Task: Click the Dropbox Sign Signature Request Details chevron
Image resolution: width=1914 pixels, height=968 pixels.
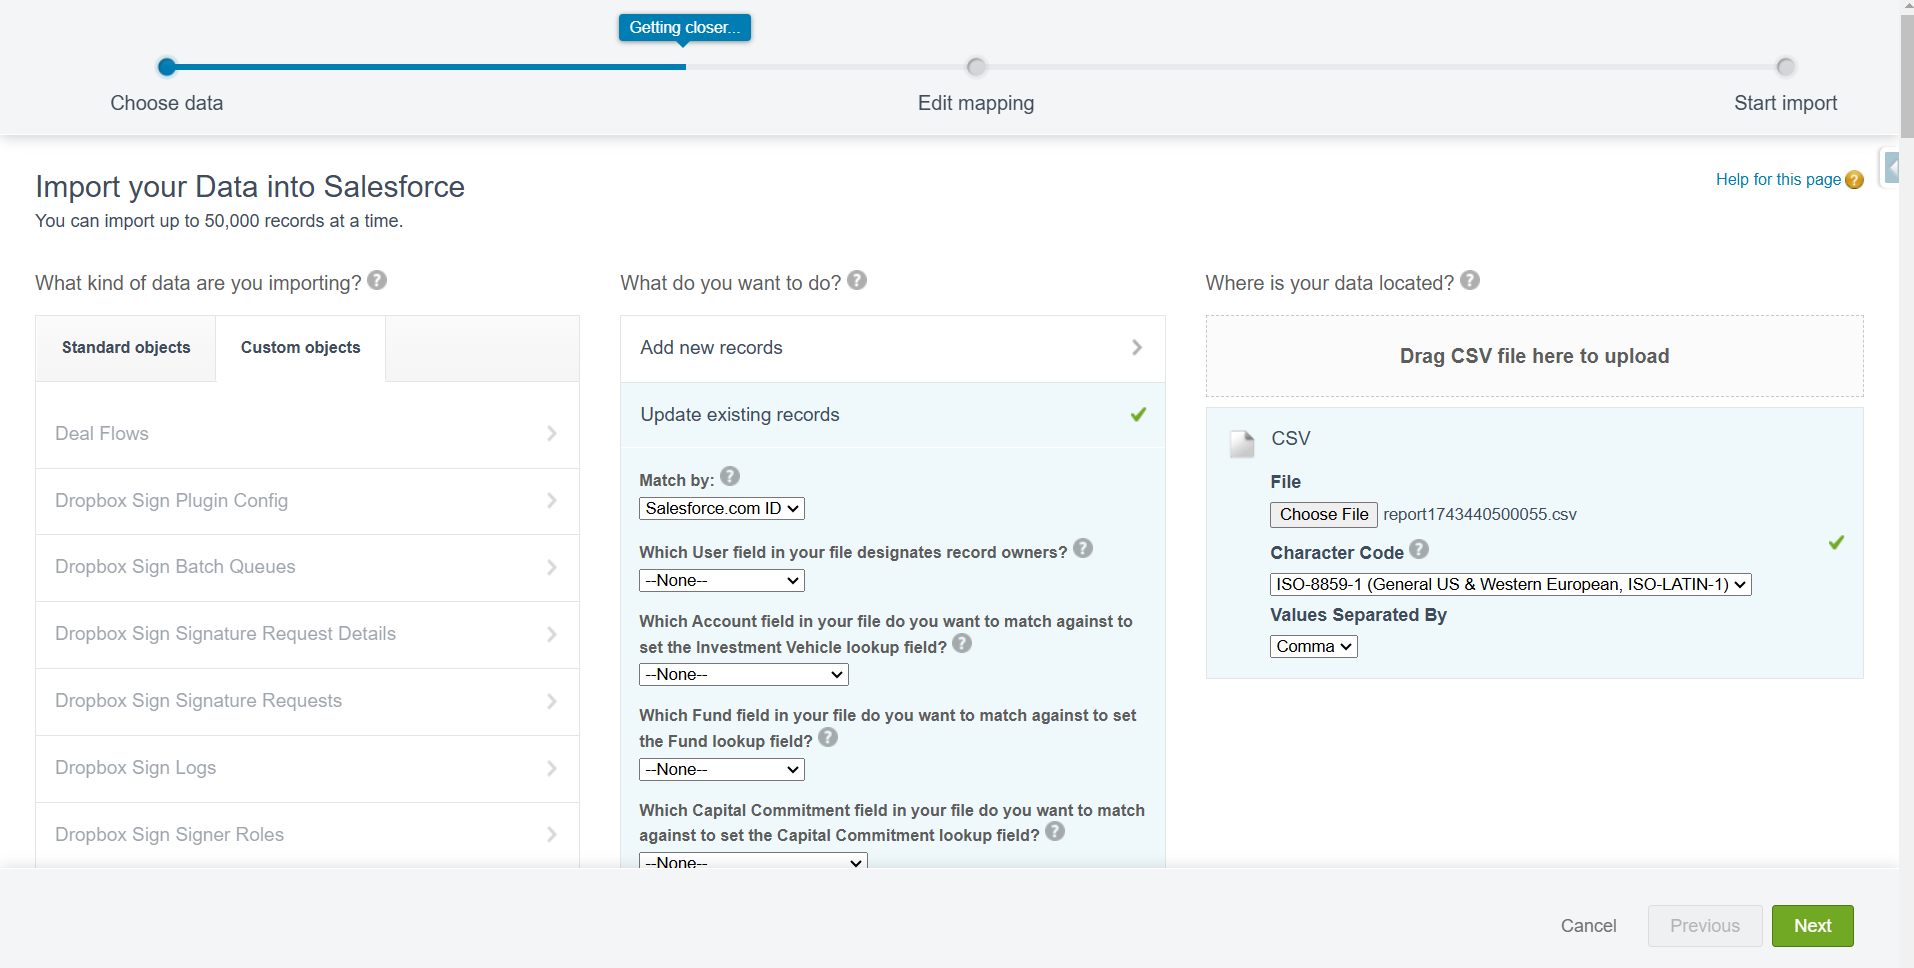Action: pyautogui.click(x=552, y=634)
